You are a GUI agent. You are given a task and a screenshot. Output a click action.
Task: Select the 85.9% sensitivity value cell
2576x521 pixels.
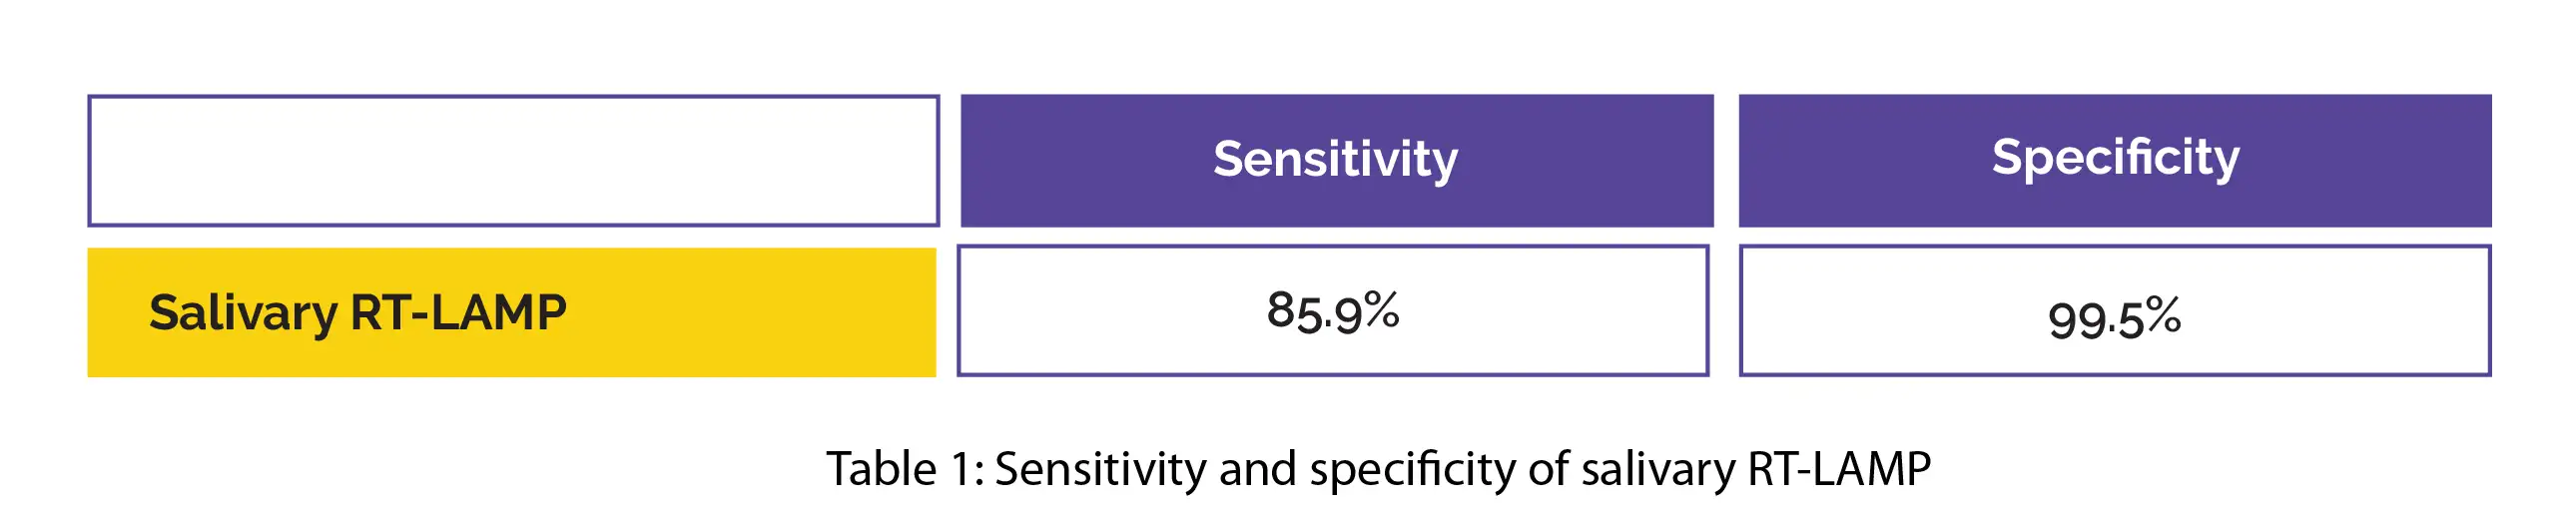(1332, 311)
